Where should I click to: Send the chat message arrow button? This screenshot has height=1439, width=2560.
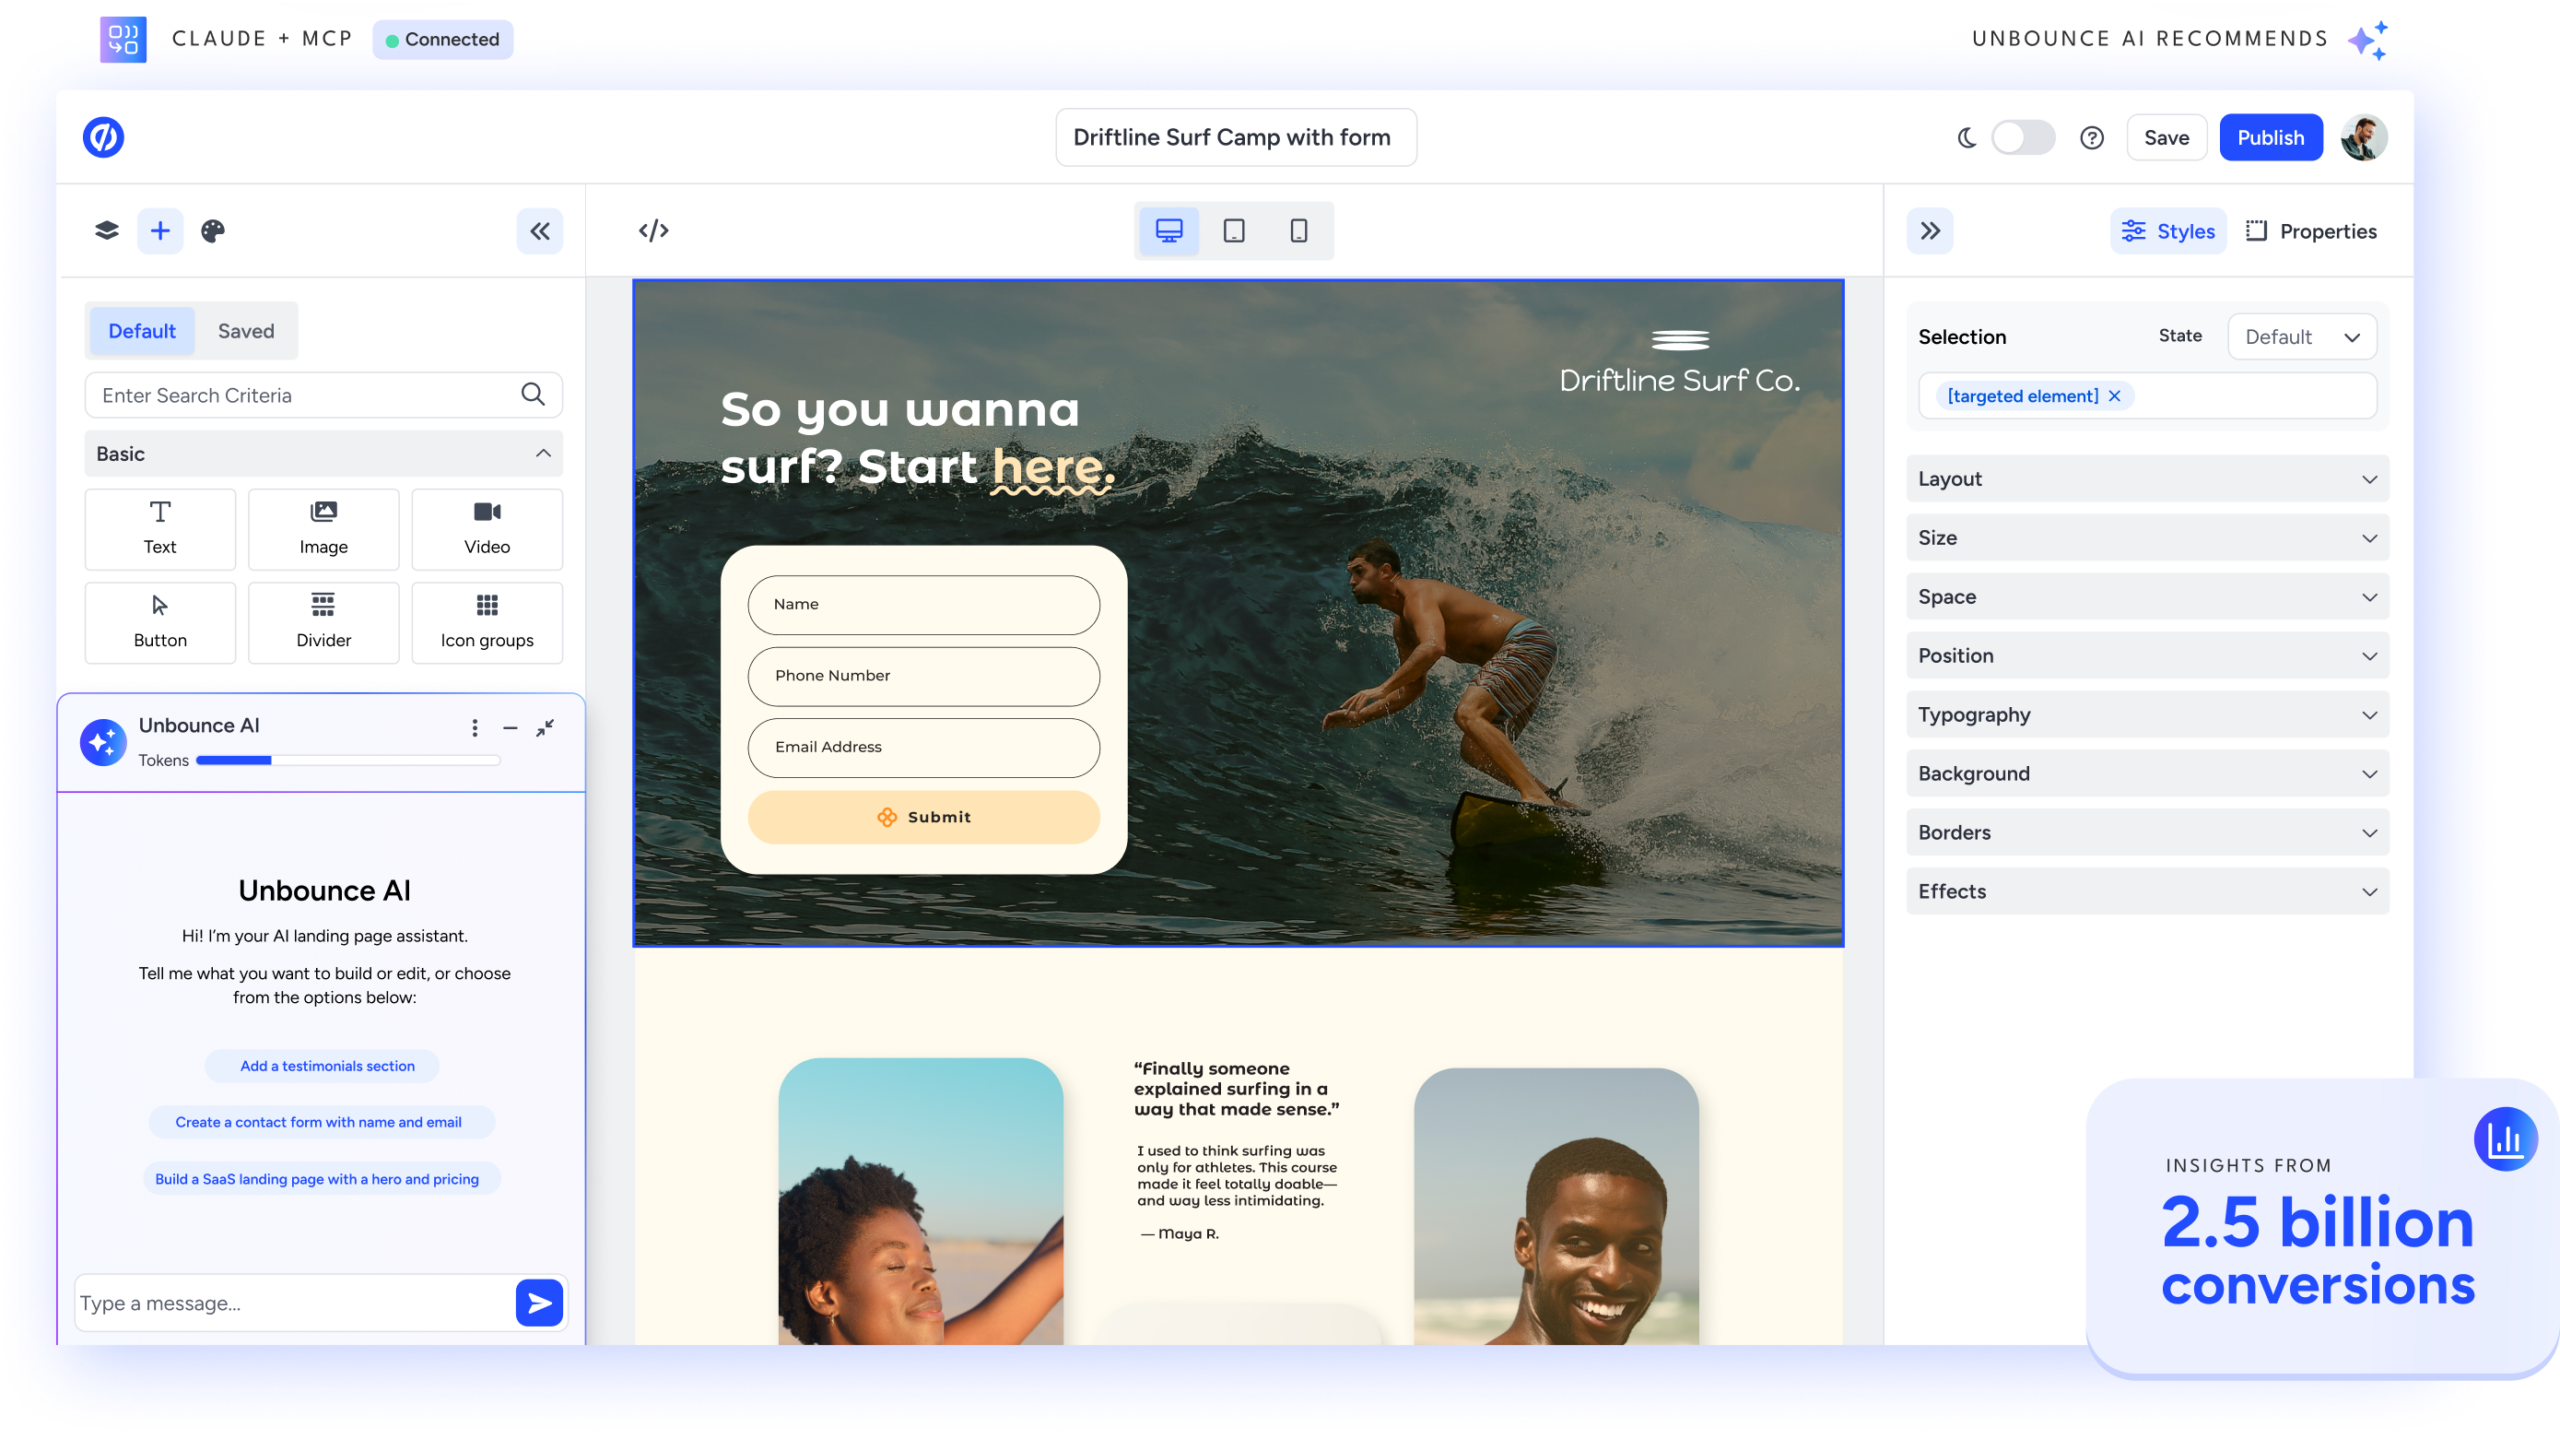[539, 1303]
